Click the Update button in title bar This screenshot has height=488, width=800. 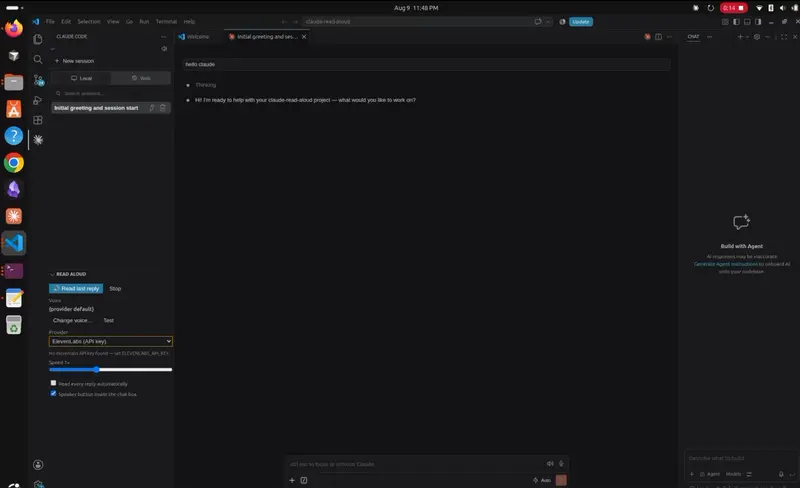click(581, 22)
